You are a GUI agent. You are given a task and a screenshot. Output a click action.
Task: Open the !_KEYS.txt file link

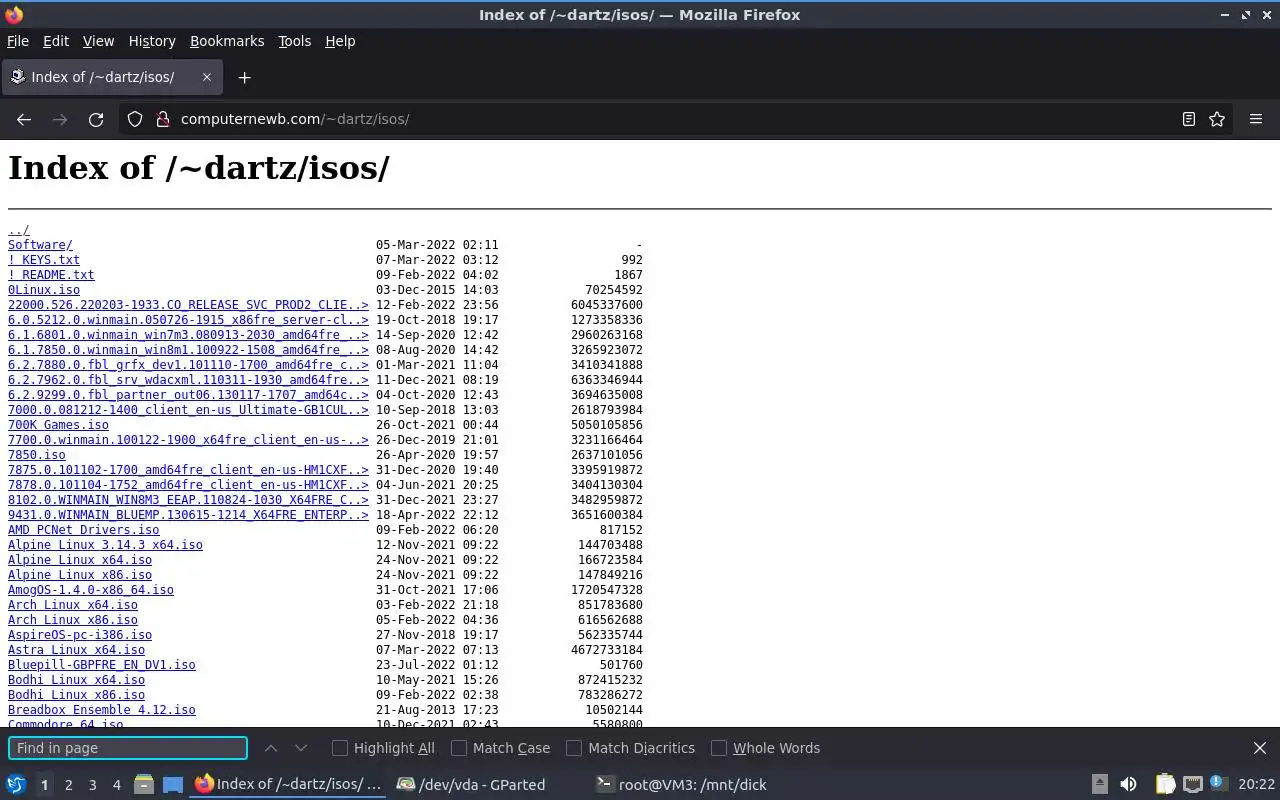click(44, 260)
